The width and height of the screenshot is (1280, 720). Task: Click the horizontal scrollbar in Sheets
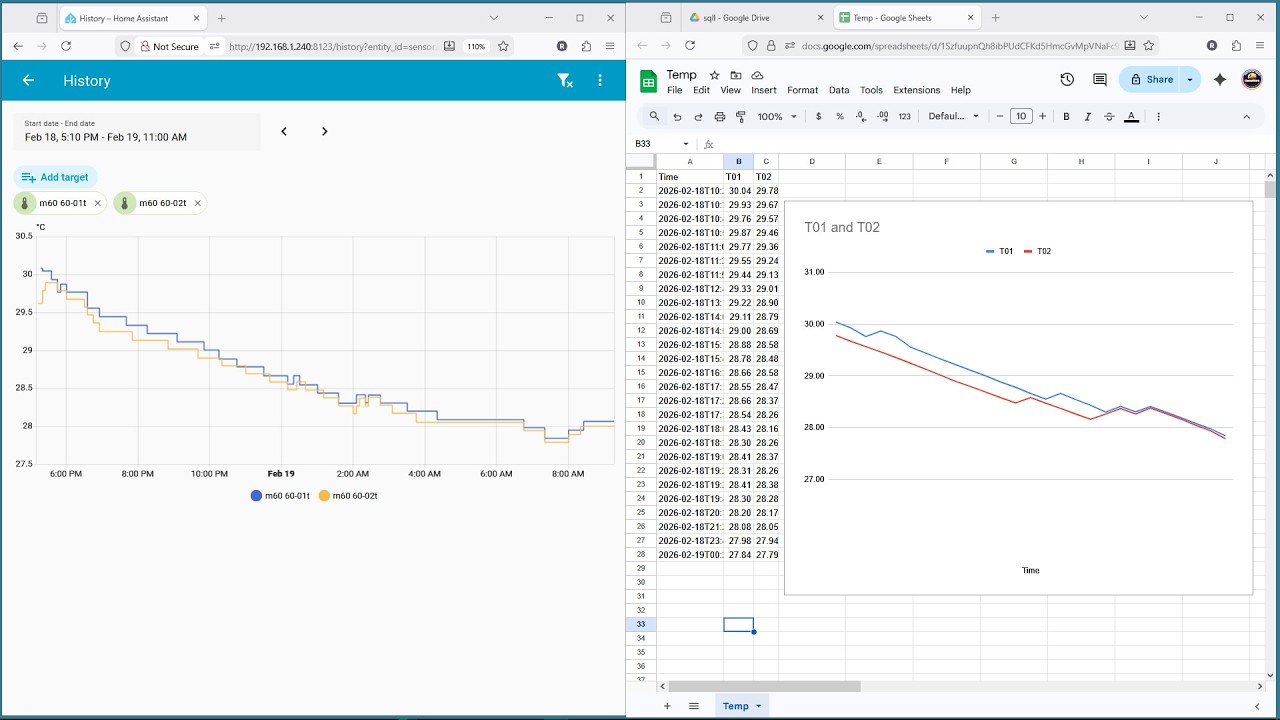point(764,686)
